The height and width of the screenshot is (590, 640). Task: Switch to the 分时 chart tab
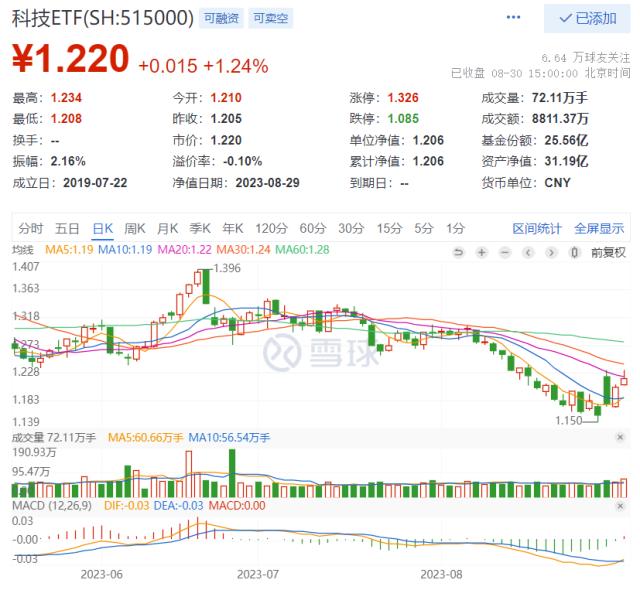pyautogui.click(x=31, y=228)
